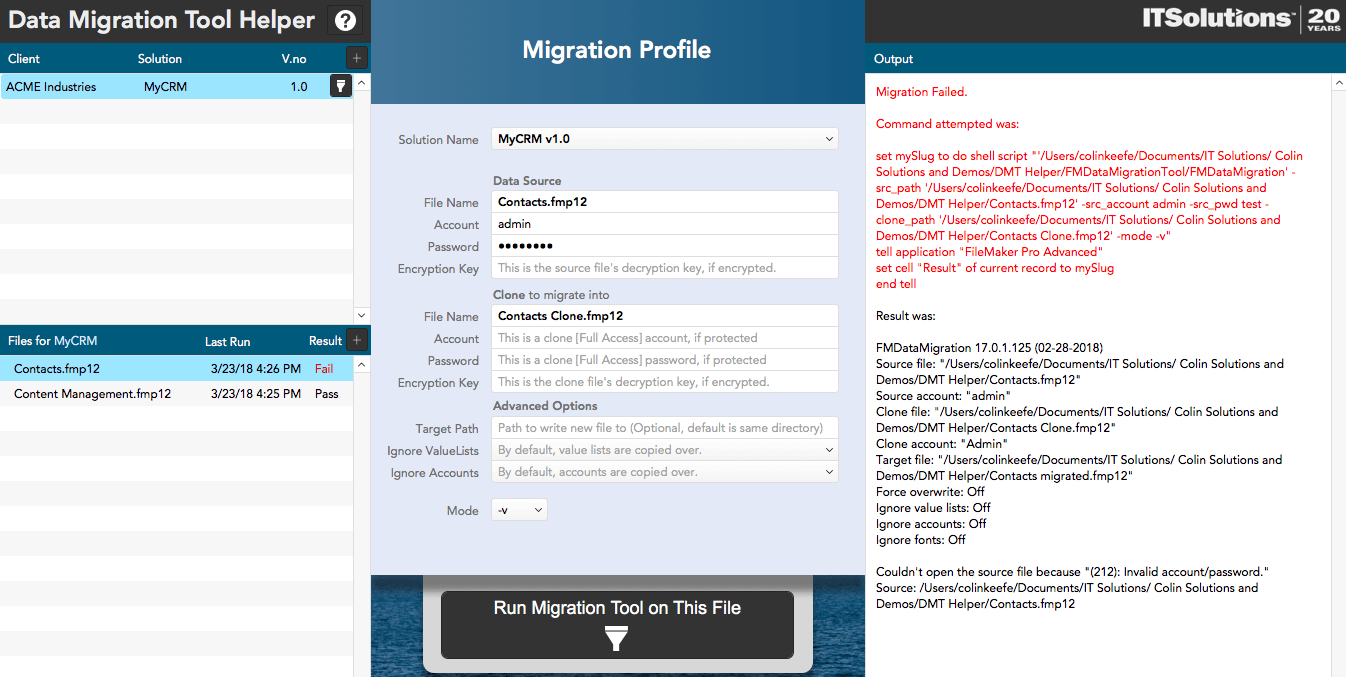
Task: Click the Output panel scroll up arrow
Action: (1338, 81)
